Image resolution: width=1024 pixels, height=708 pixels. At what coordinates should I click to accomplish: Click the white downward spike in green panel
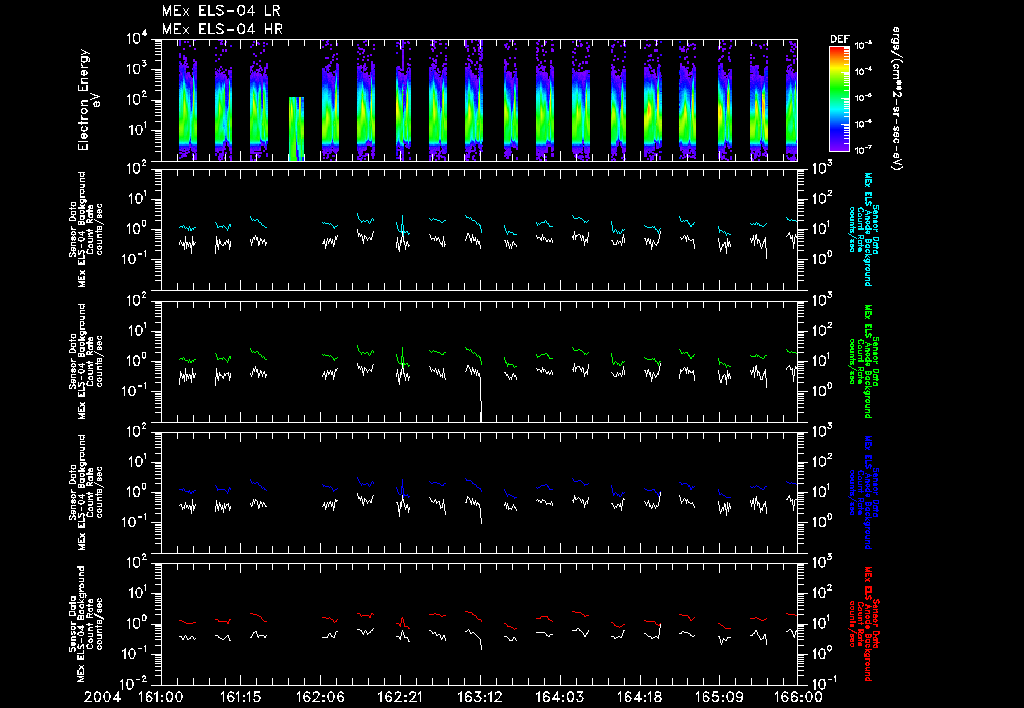coord(481,396)
